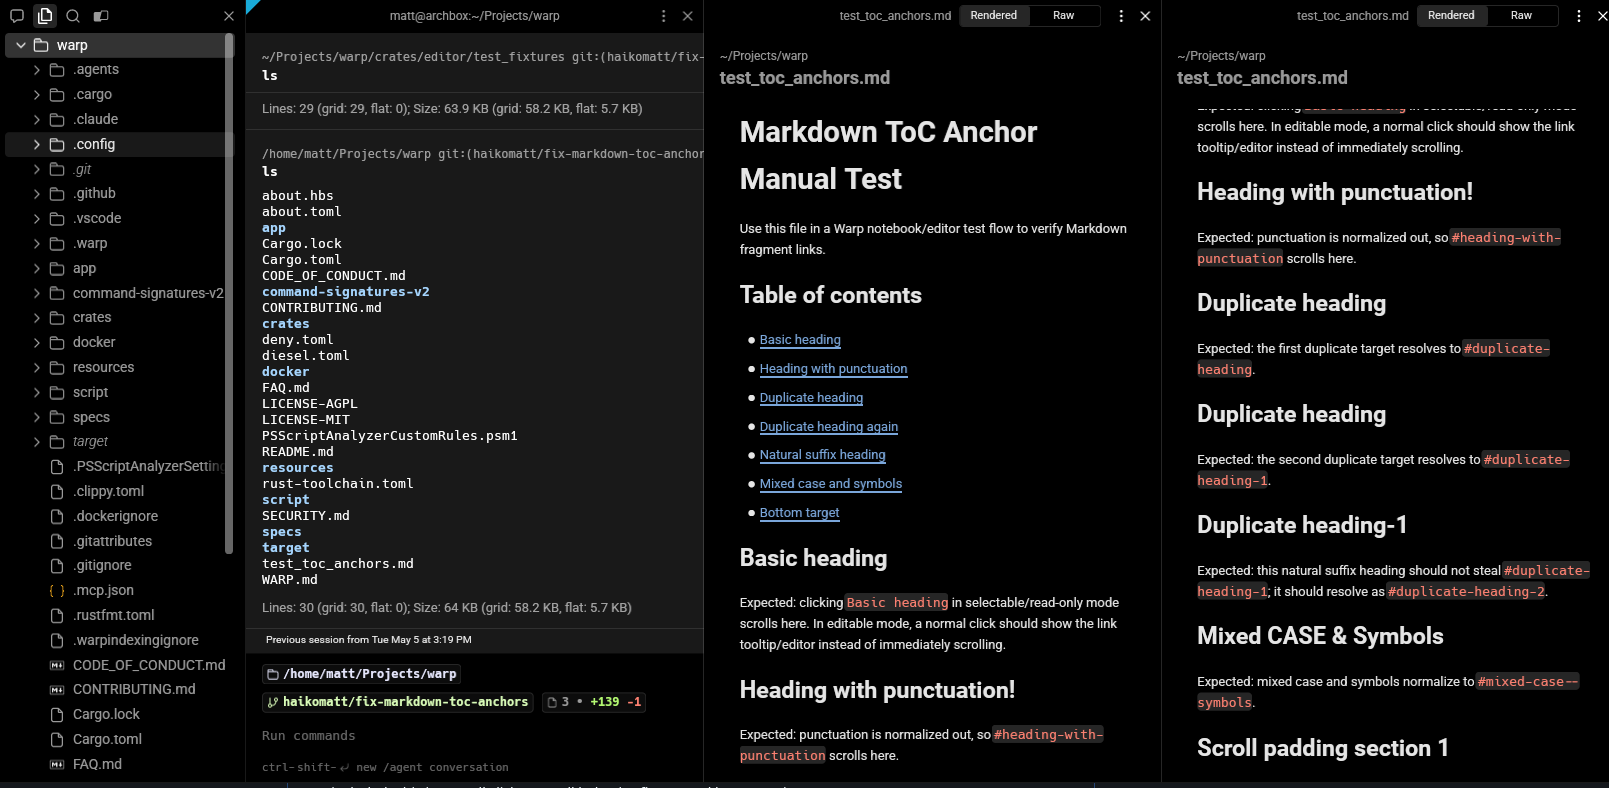
Task: Focus the Run commands input field
Action: [x=475, y=736]
